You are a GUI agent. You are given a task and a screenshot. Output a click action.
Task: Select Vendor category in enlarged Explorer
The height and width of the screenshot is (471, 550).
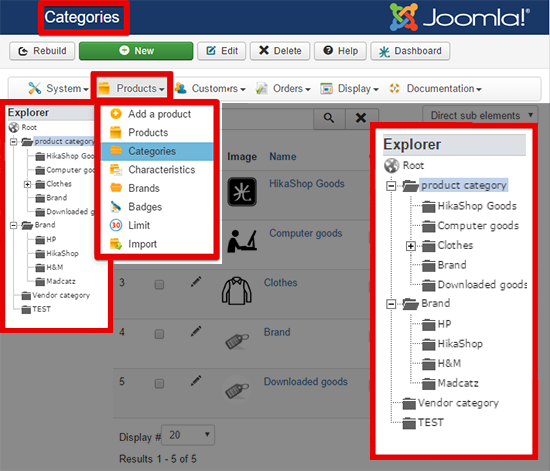[458, 403]
